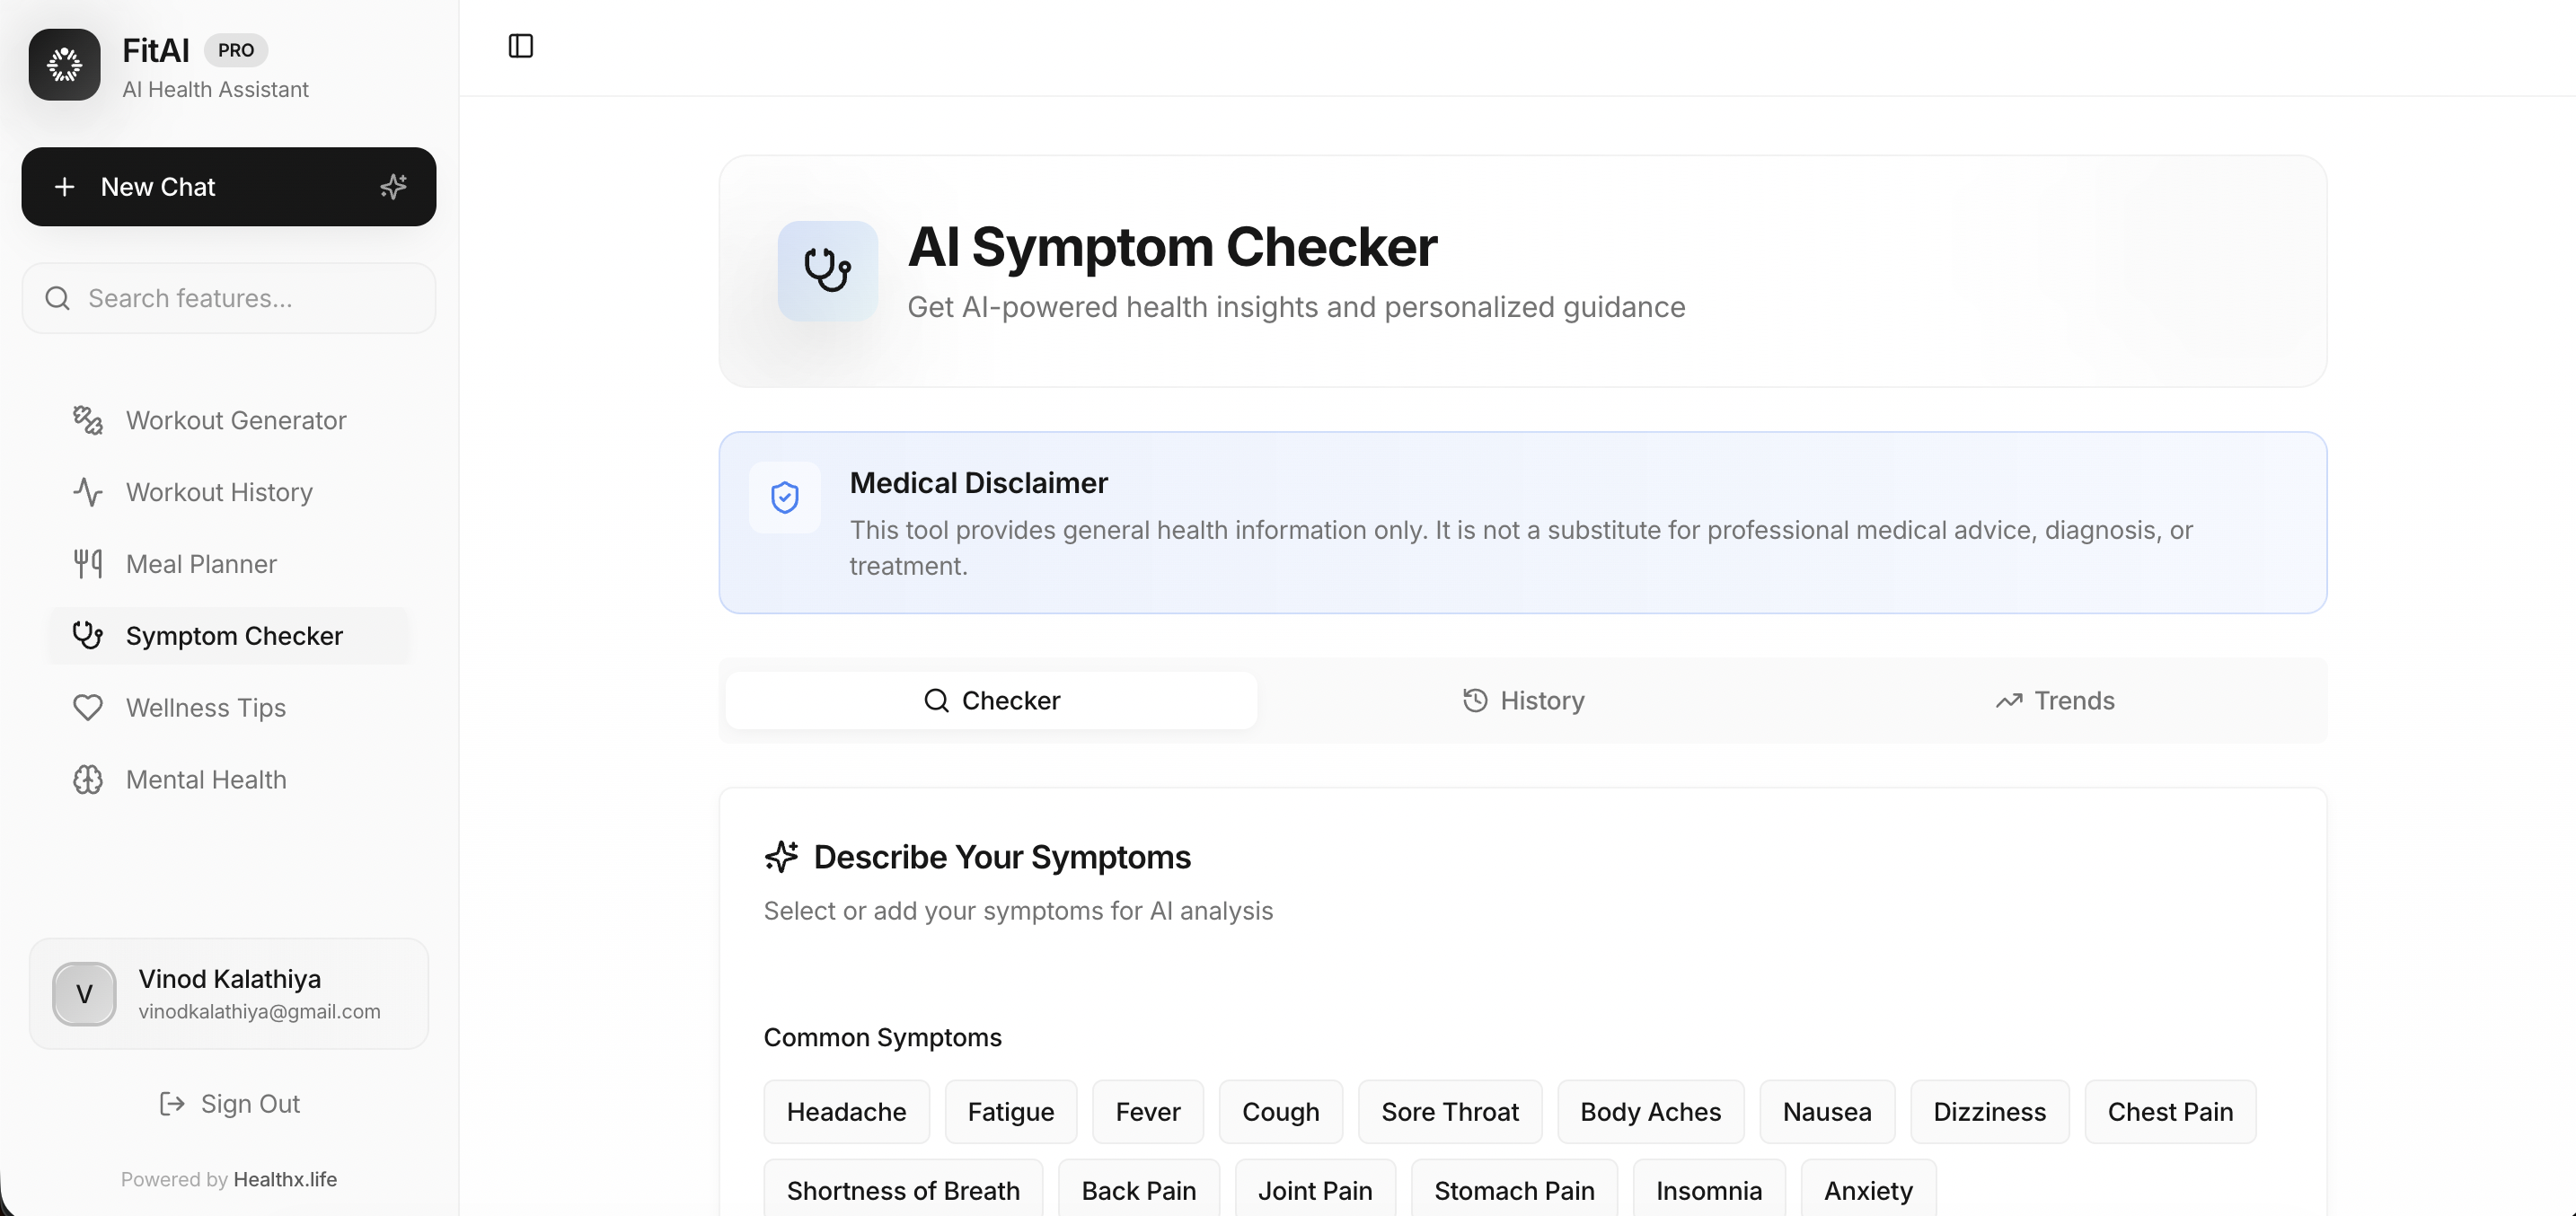Click the Medical Disclaimer shield icon
2576x1216 pixels.
point(785,497)
